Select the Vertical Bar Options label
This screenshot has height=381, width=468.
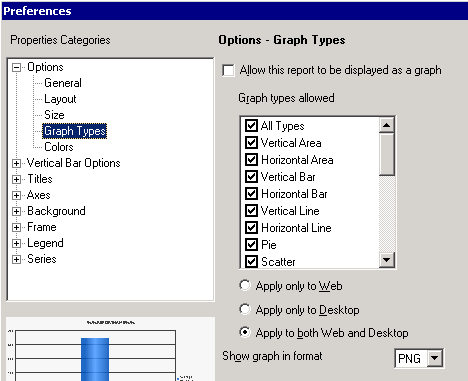tap(73, 163)
